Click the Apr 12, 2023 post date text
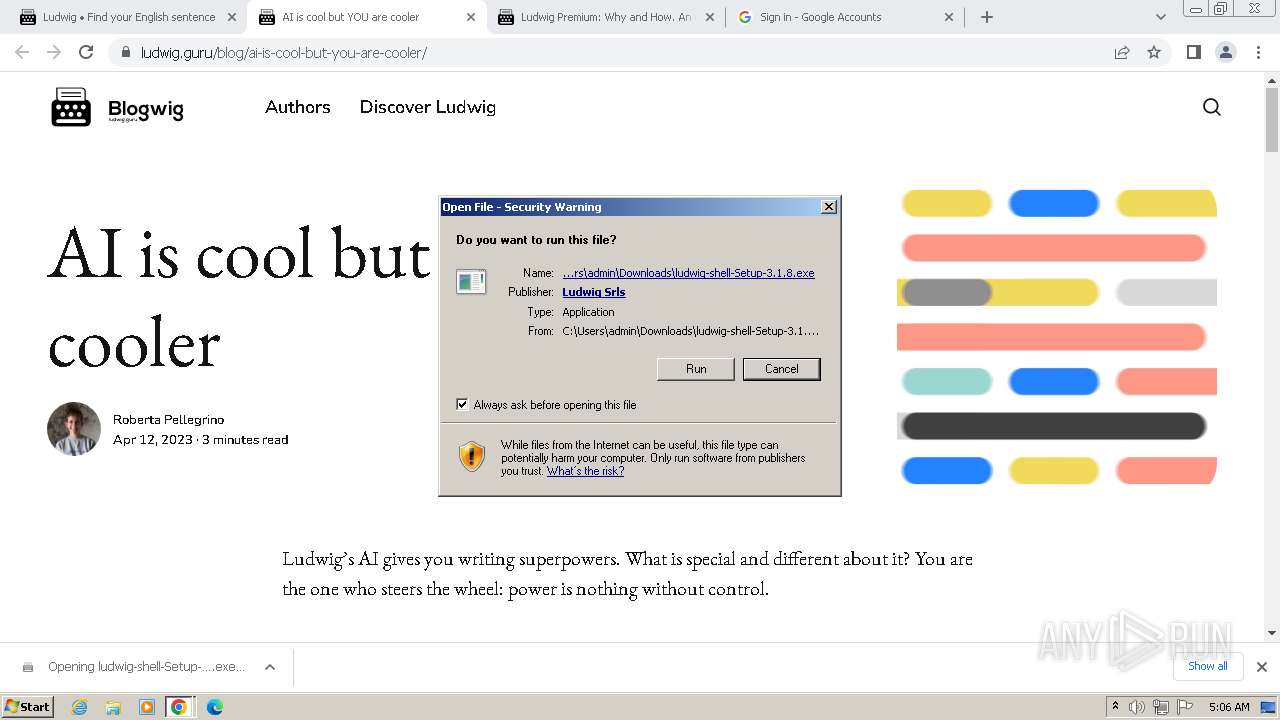 pos(152,439)
